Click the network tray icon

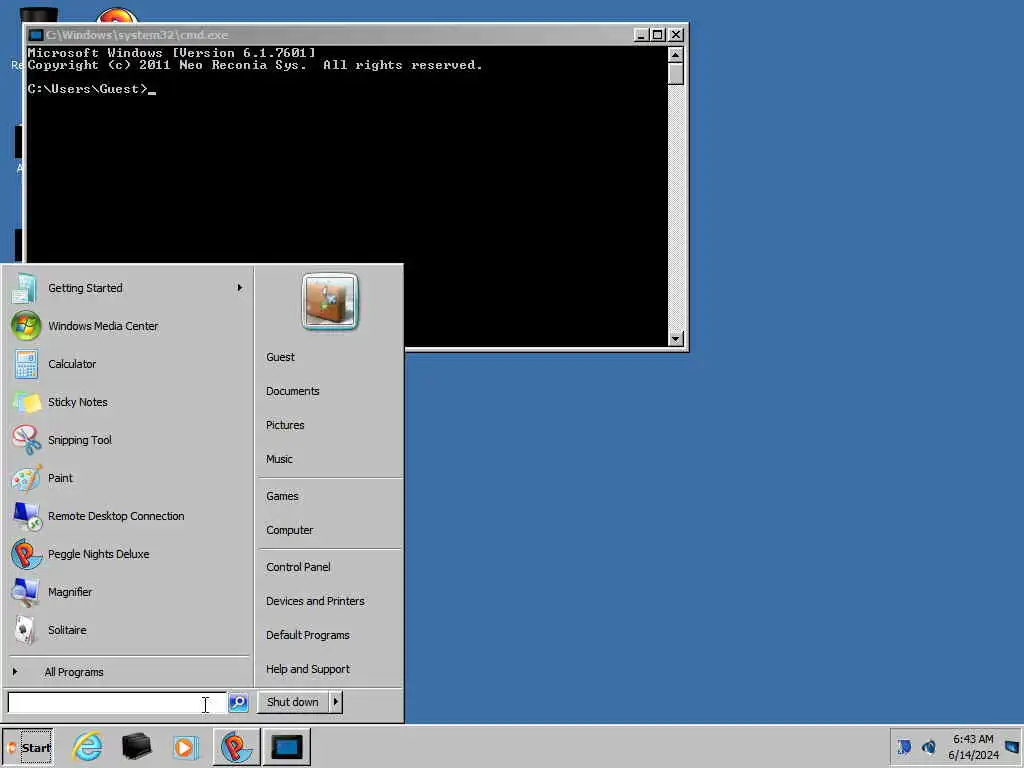904,746
